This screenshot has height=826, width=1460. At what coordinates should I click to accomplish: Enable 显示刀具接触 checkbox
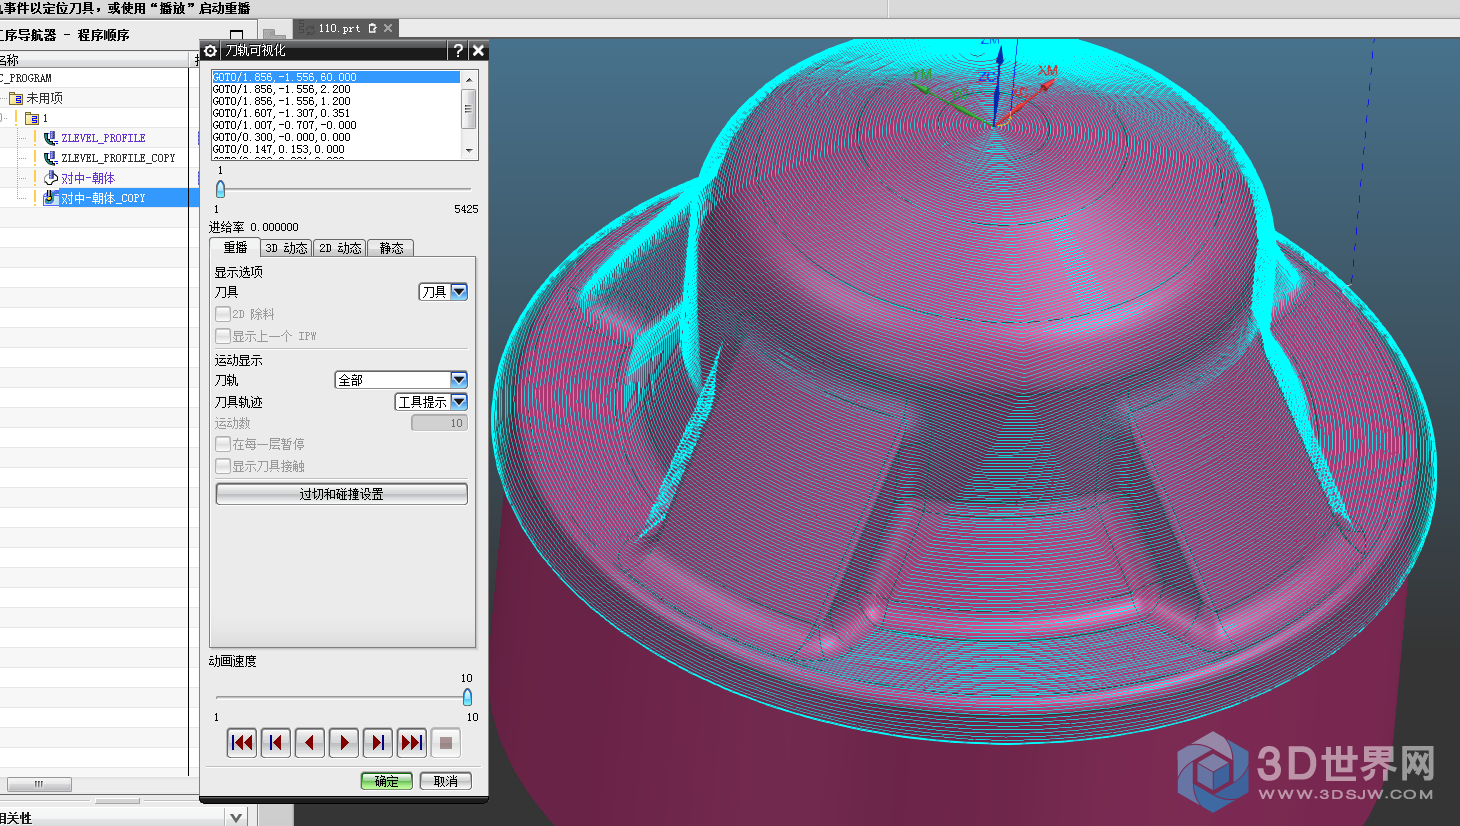(x=223, y=466)
